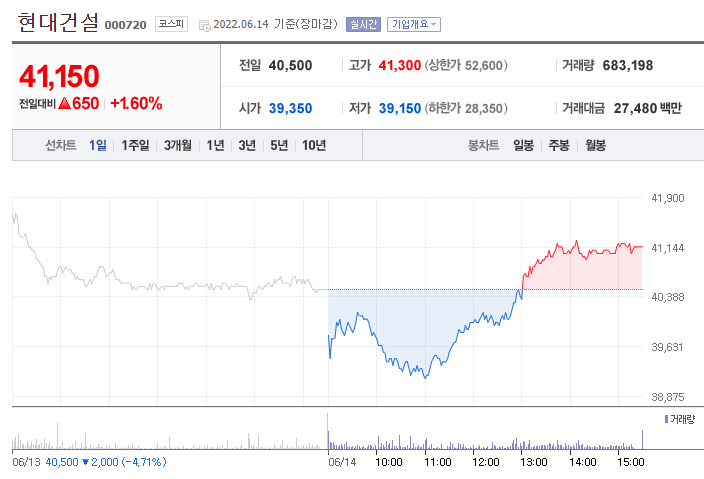The height and width of the screenshot is (479, 704).
Task: Select the 1주일 line chart tab
Action: [x=135, y=145]
